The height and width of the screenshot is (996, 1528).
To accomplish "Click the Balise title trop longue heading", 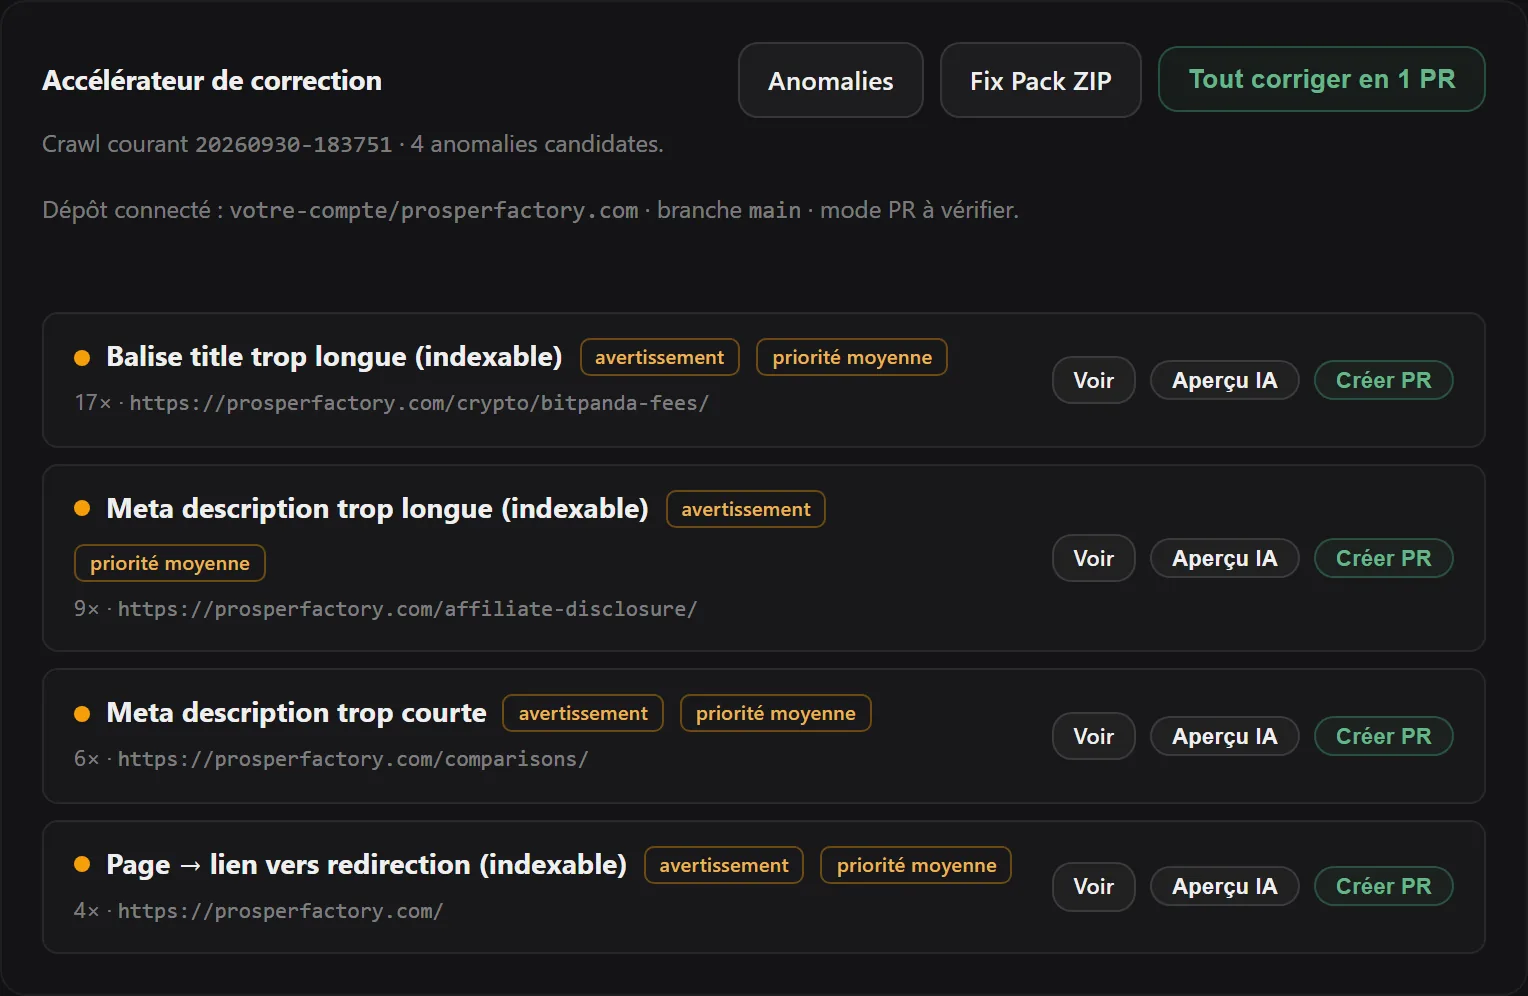I will pyautogui.click(x=334, y=357).
